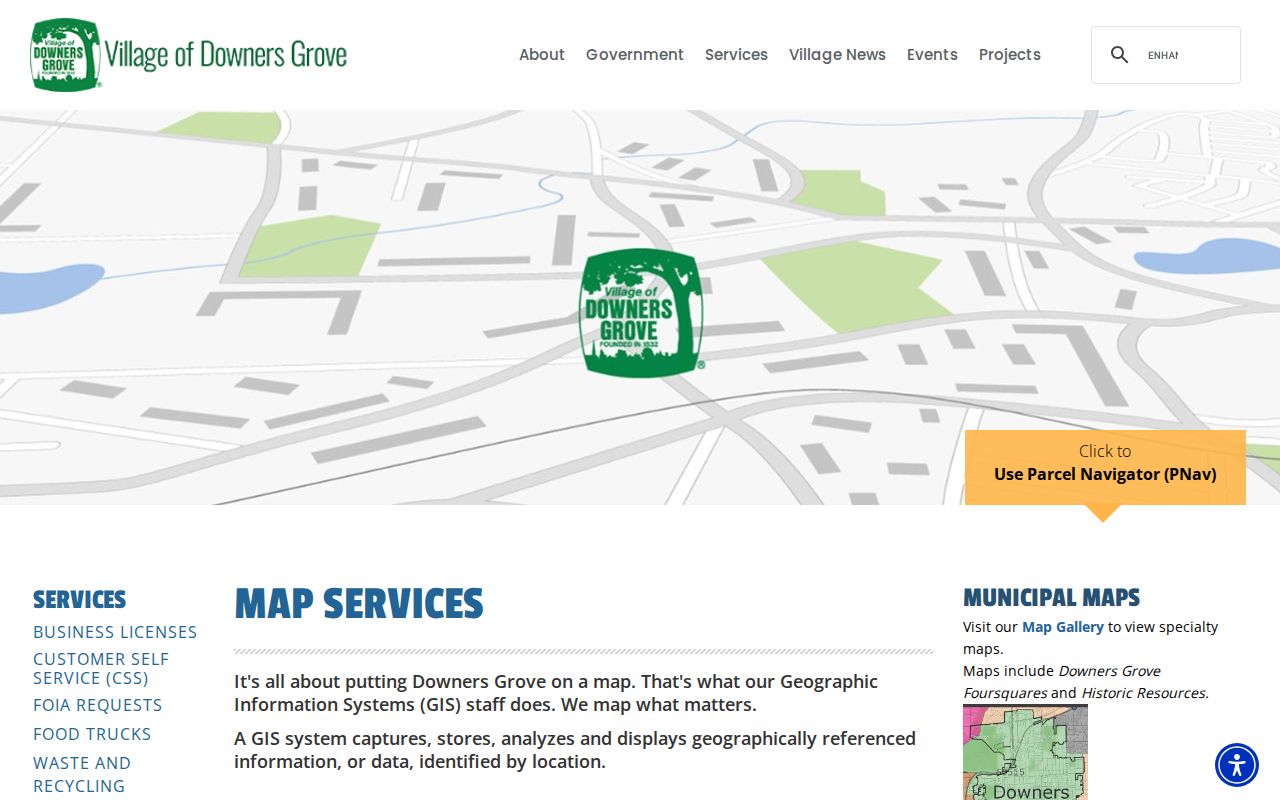Click the green Downers Grove emblem on the map banner
The width and height of the screenshot is (1280, 800).
point(641,313)
